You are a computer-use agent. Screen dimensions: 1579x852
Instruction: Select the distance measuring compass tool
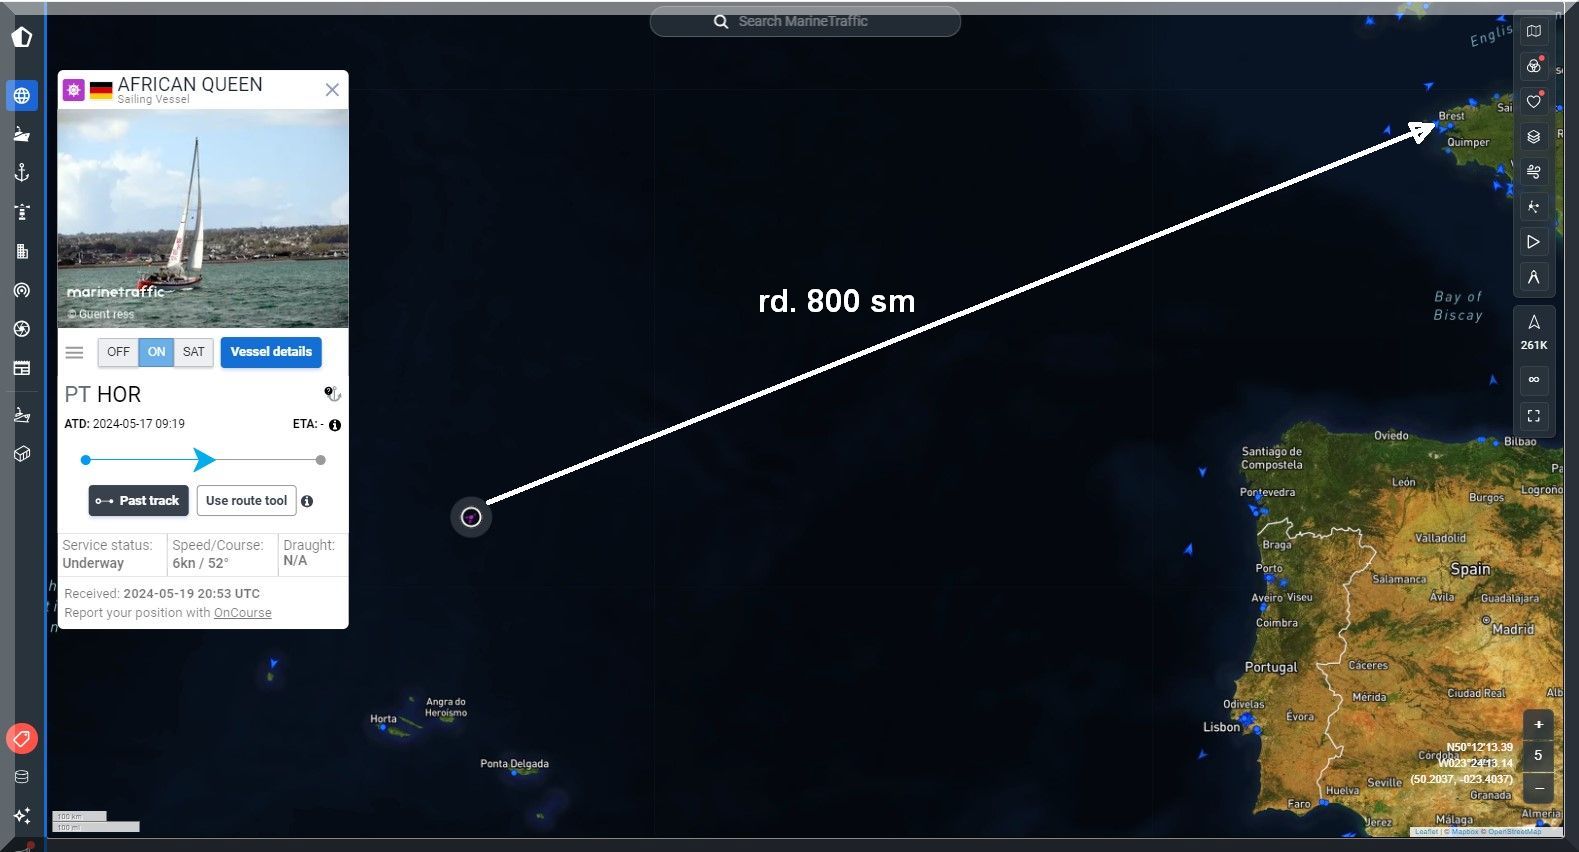tap(1533, 277)
